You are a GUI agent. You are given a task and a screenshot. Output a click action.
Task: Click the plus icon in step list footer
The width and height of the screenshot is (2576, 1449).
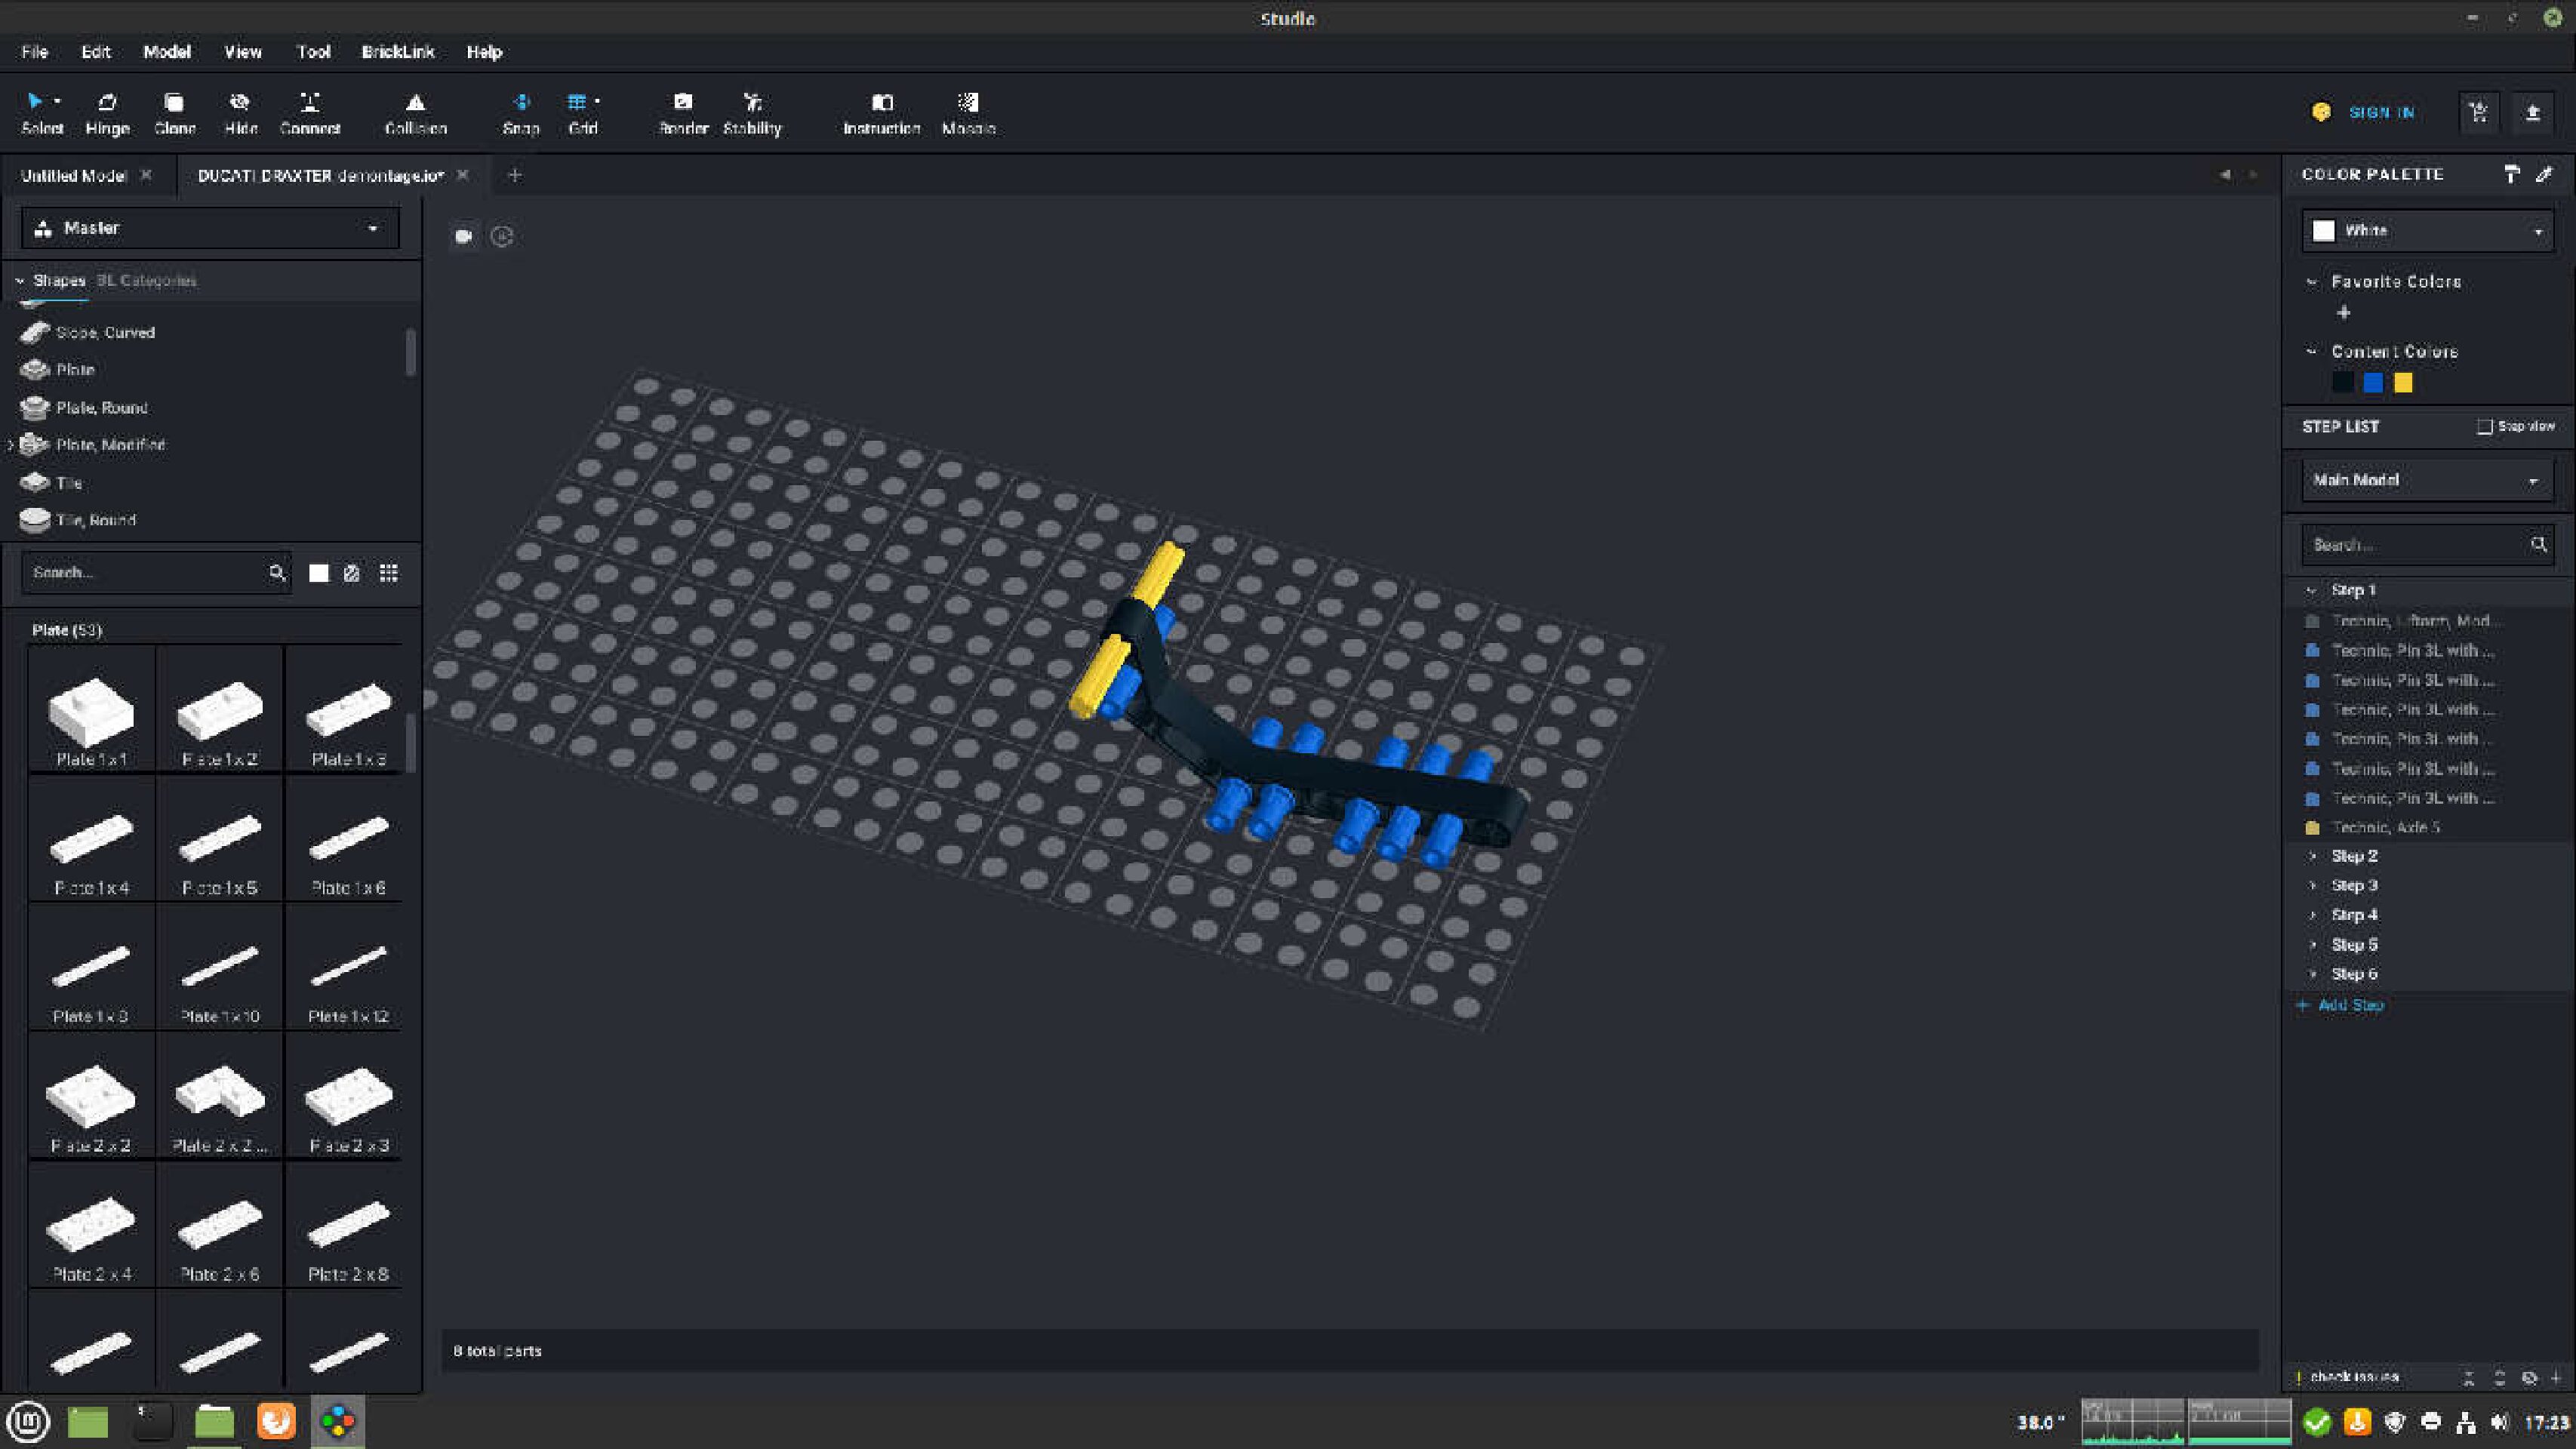pos(2556,1378)
